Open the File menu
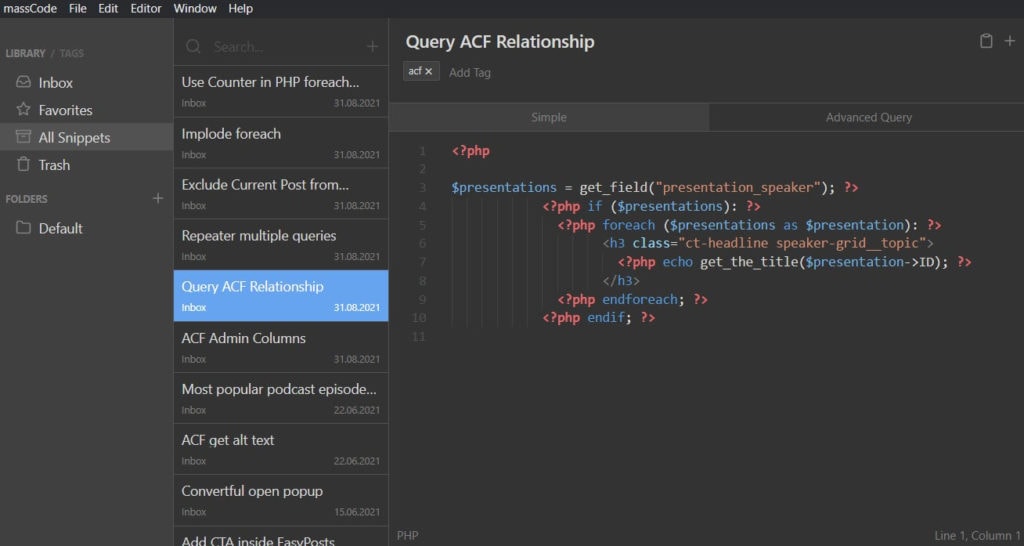 (x=77, y=8)
